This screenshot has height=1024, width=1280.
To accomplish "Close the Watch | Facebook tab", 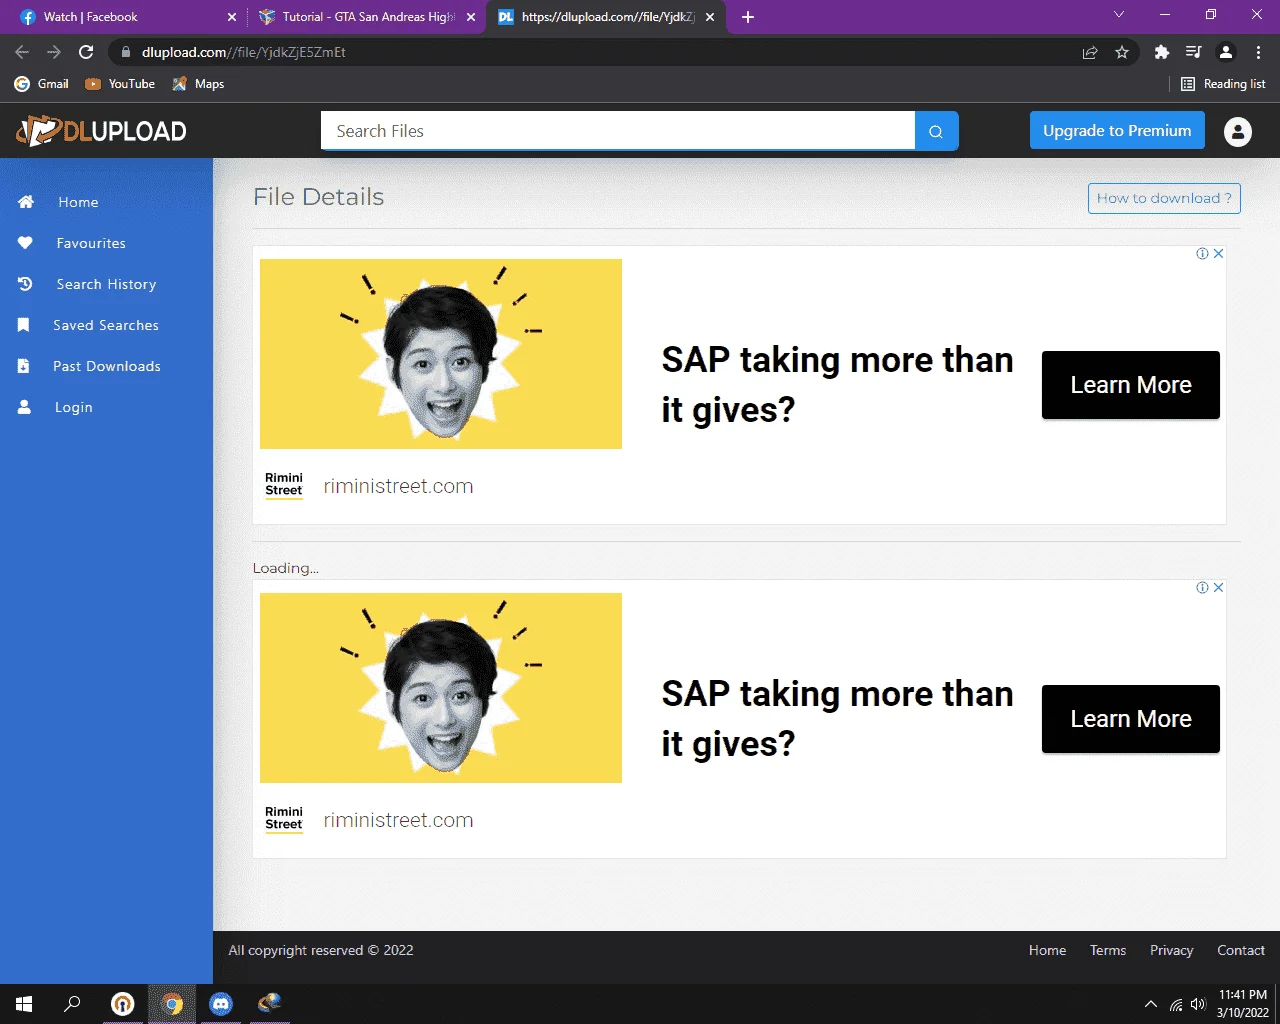I will [x=232, y=17].
